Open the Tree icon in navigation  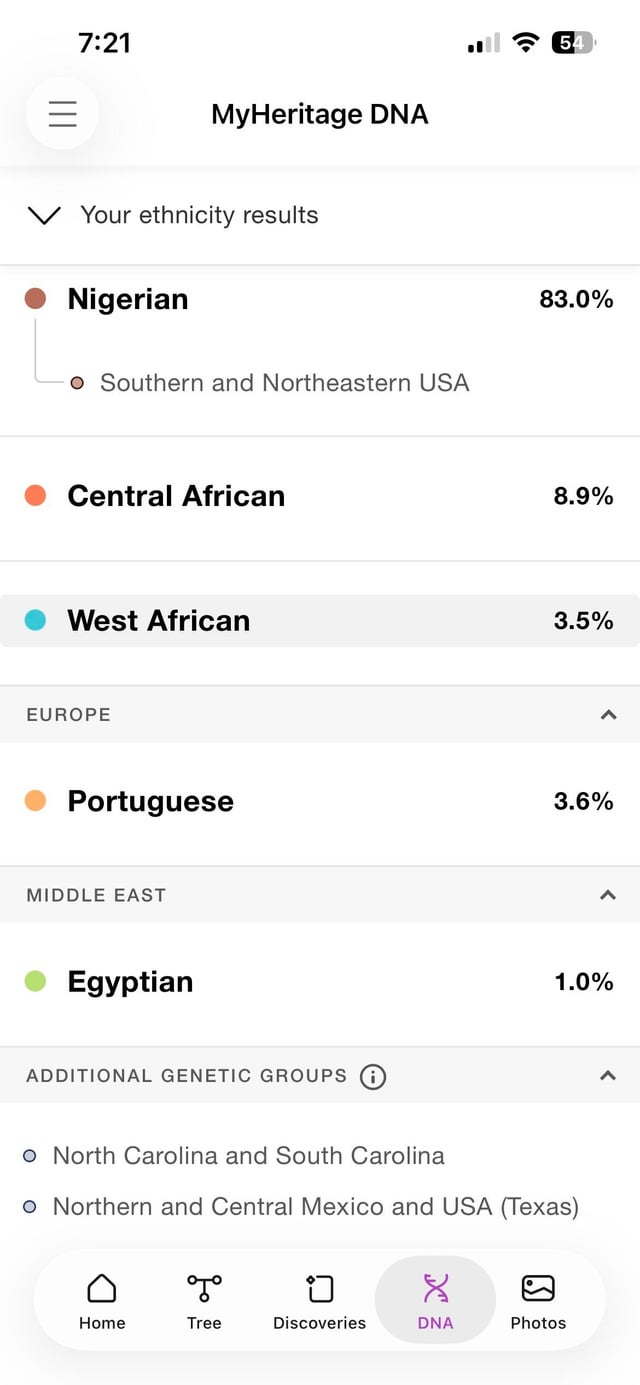click(203, 1297)
